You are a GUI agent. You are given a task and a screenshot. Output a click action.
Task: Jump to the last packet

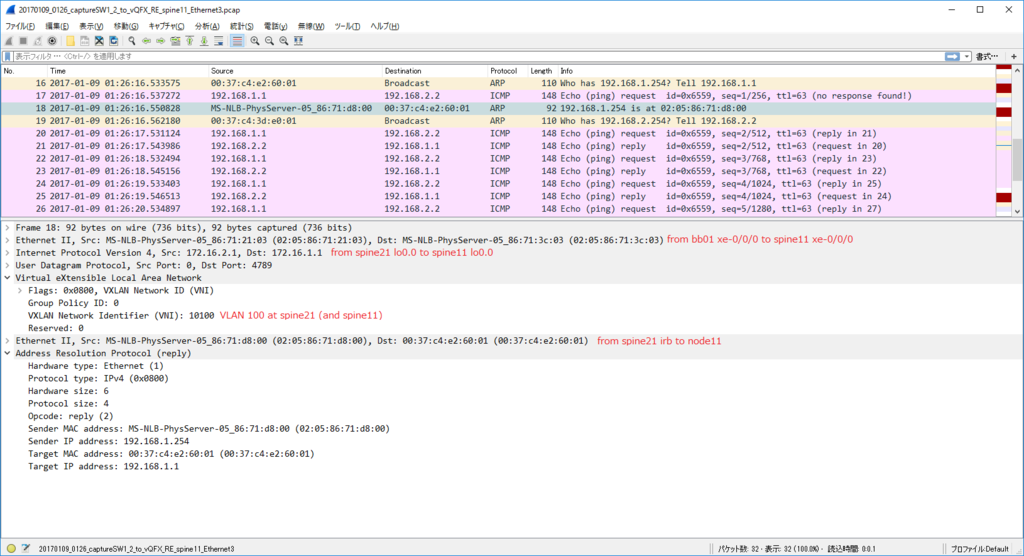click(204, 41)
